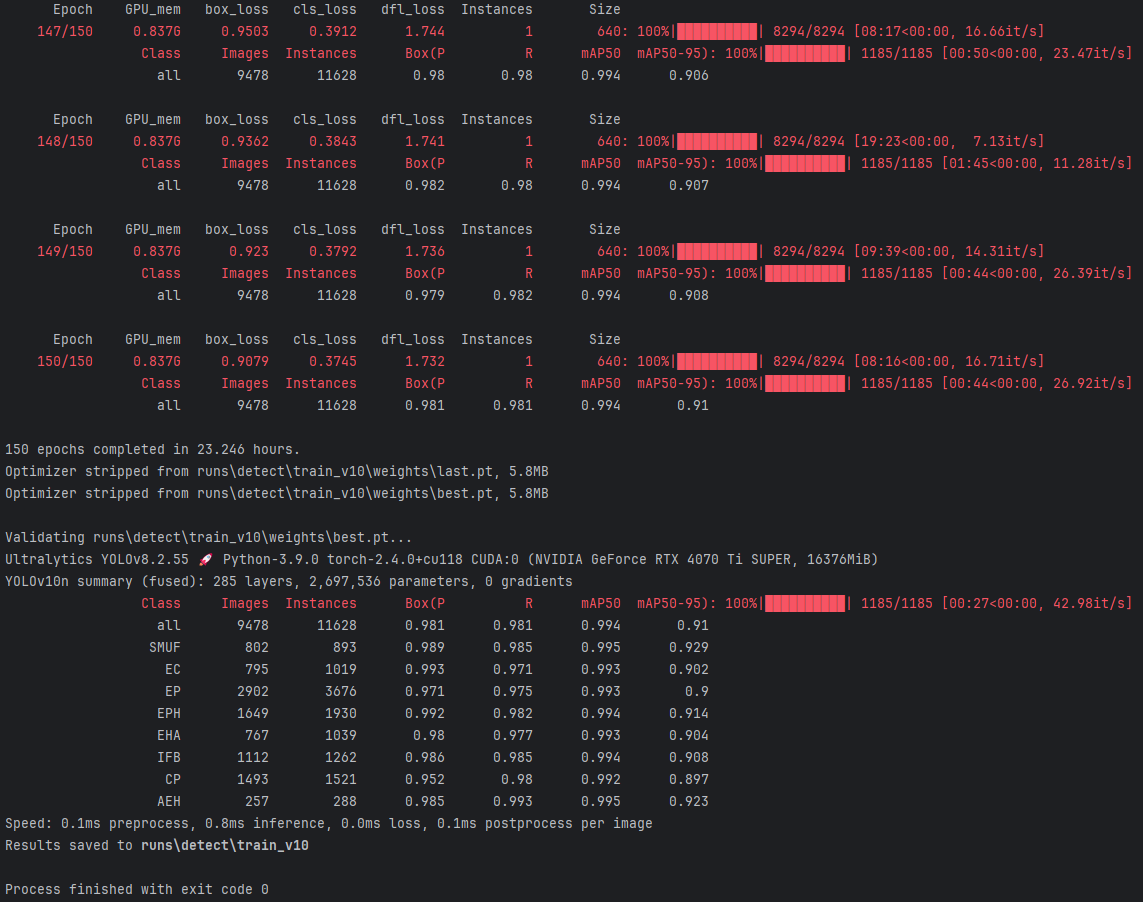Click the epoch 147/150 training progress bar
The image size is (1143, 902).
coord(717,31)
